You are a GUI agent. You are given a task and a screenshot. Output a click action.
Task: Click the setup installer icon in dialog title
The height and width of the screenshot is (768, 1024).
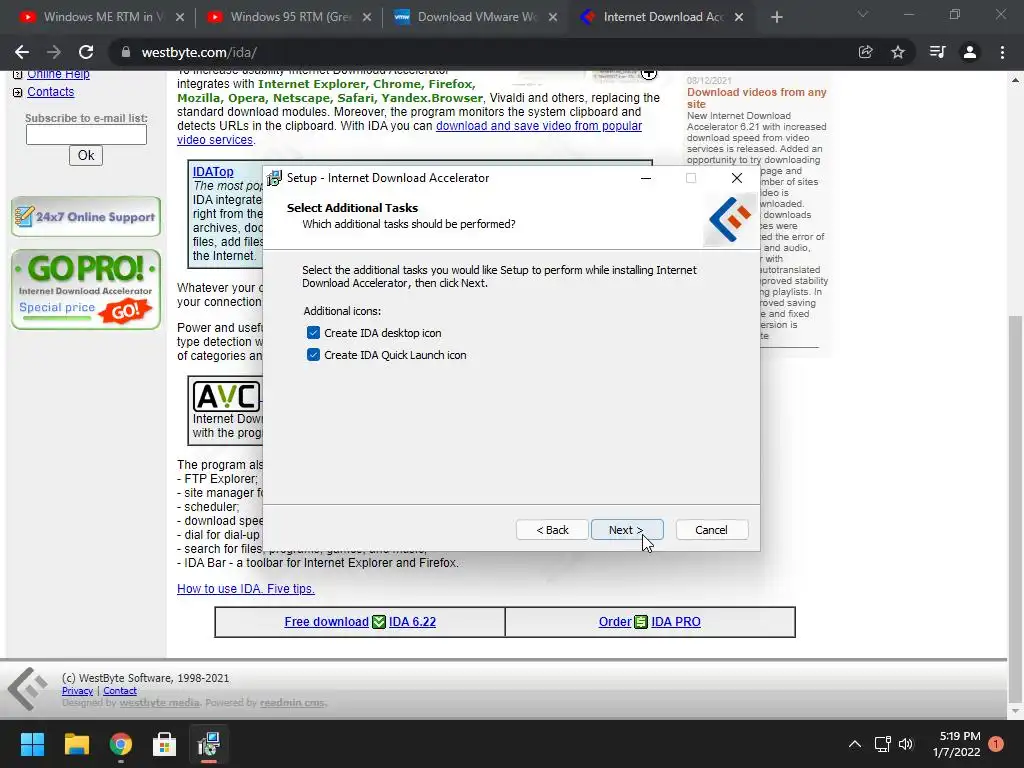coord(274,178)
